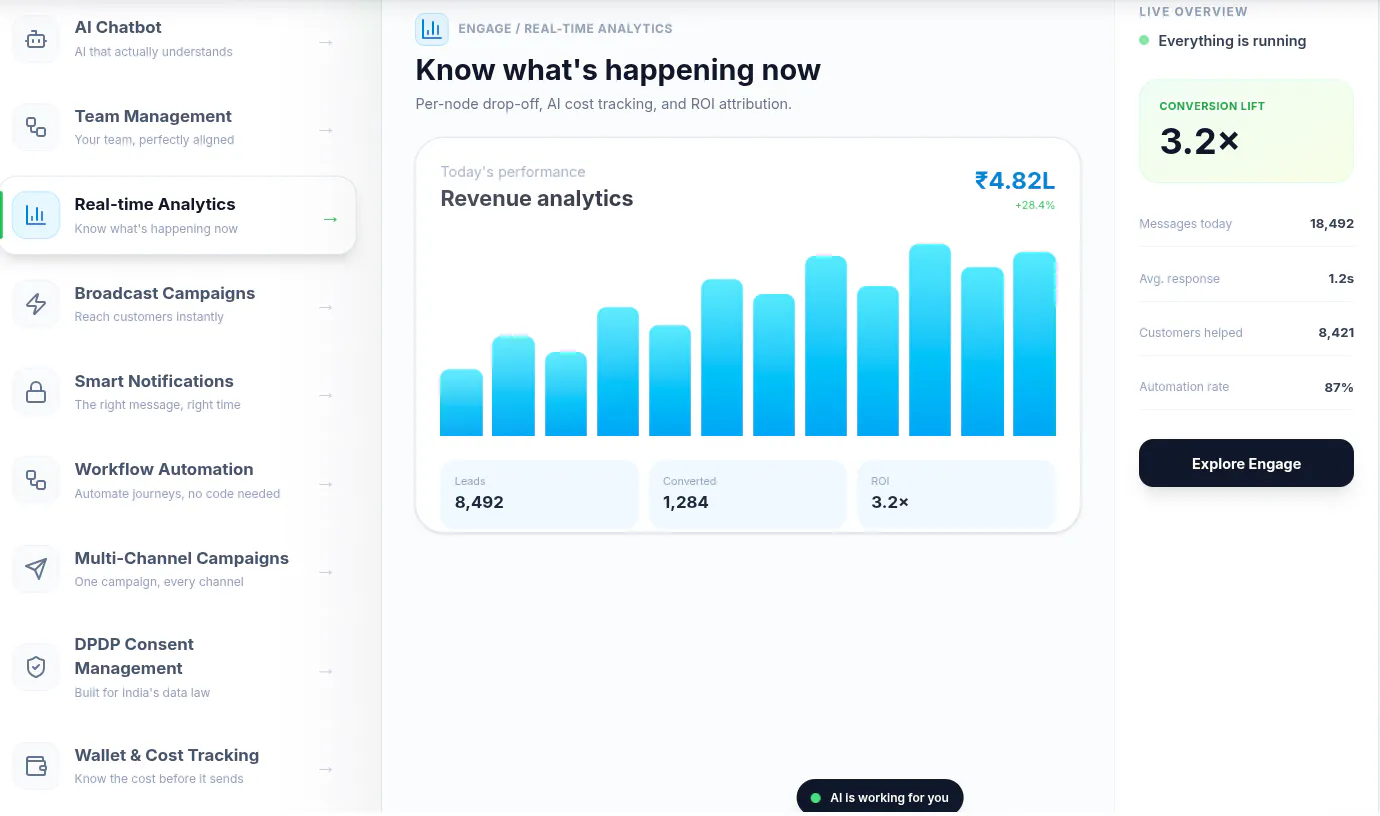Click the green arrow on Real-time Analytics
The width and height of the screenshot is (1380, 816).
[x=330, y=219]
